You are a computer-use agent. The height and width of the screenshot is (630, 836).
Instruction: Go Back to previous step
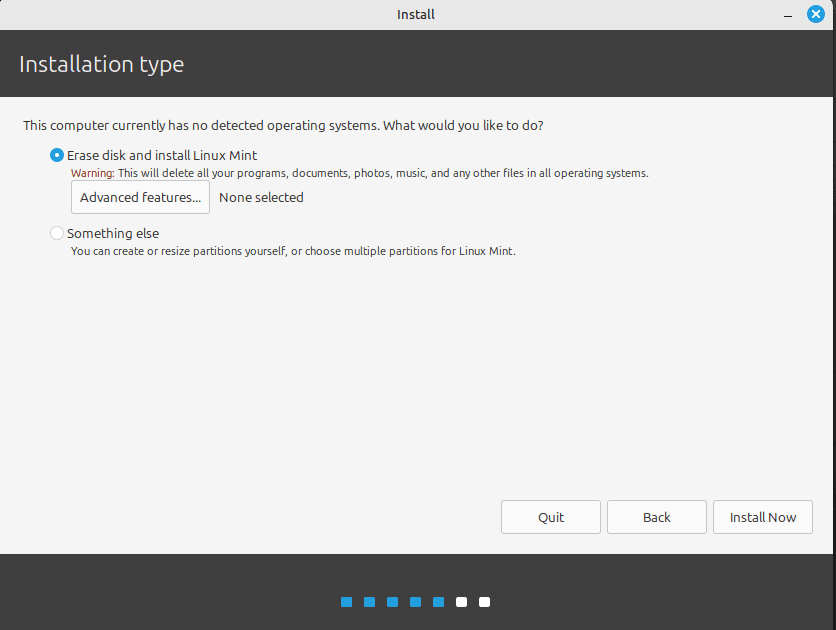(x=657, y=517)
